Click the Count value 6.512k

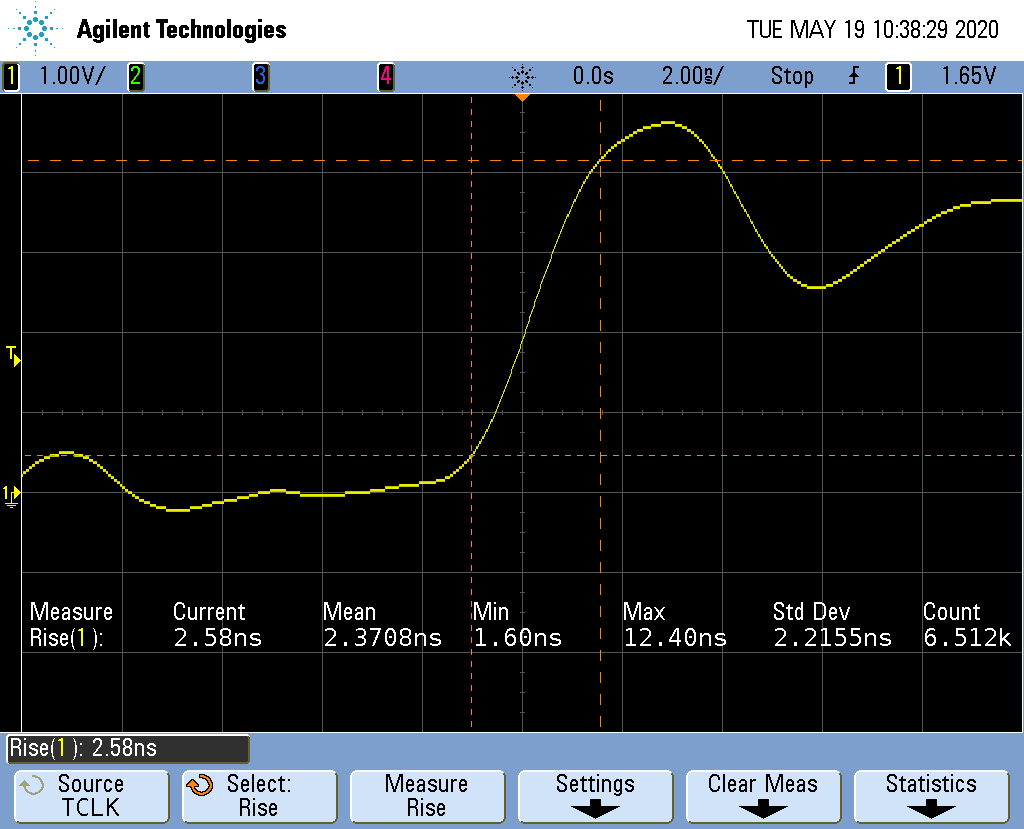click(967, 638)
